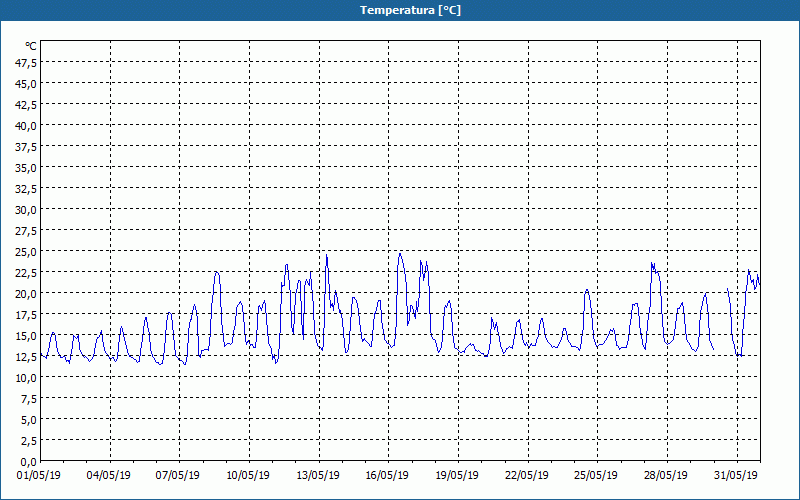Select the 01/05/19 date label

pos(39,476)
